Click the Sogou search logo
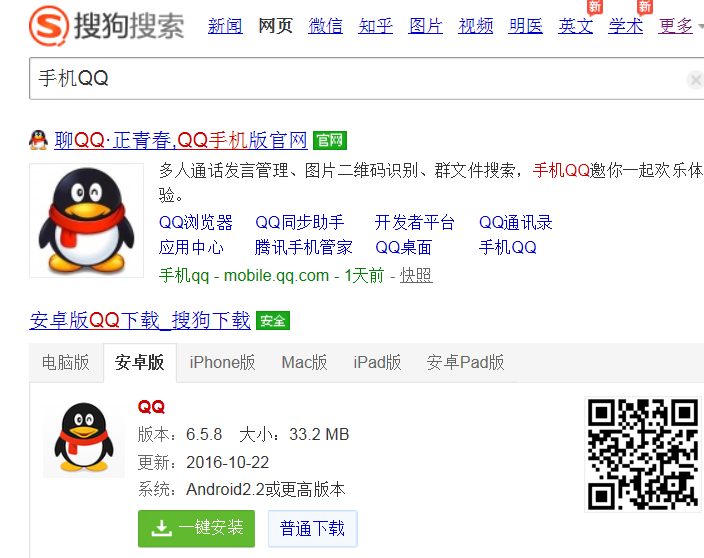This screenshot has width=704, height=558. 107,26
